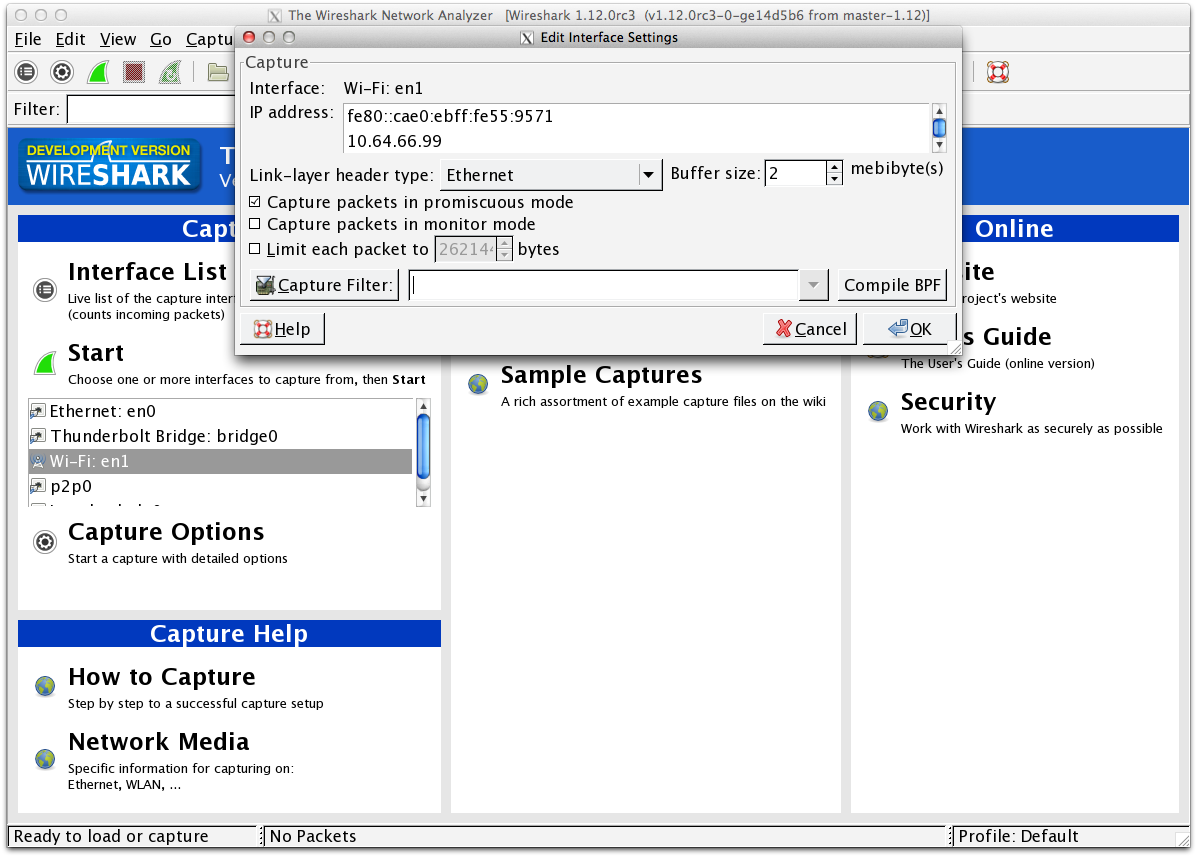Click the IP address list scrollbar thumb

coord(940,127)
